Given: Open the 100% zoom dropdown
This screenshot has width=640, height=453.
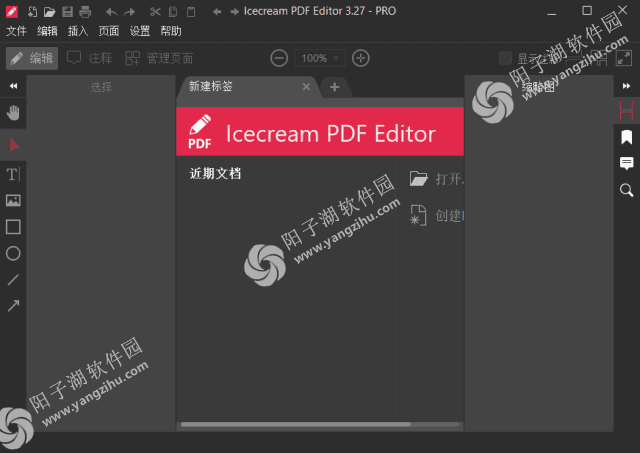Looking at the screenshot, I should pos(320,58).
